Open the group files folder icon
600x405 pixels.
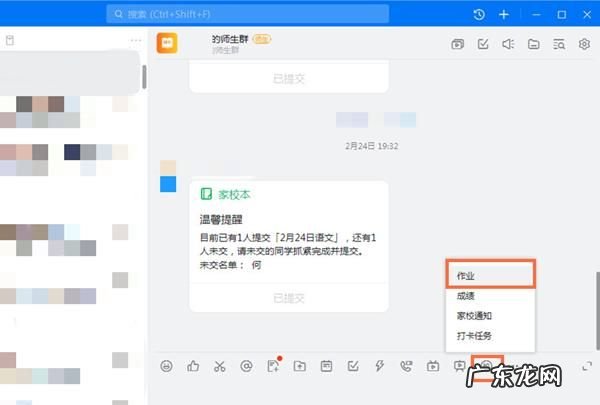[533, 44]
